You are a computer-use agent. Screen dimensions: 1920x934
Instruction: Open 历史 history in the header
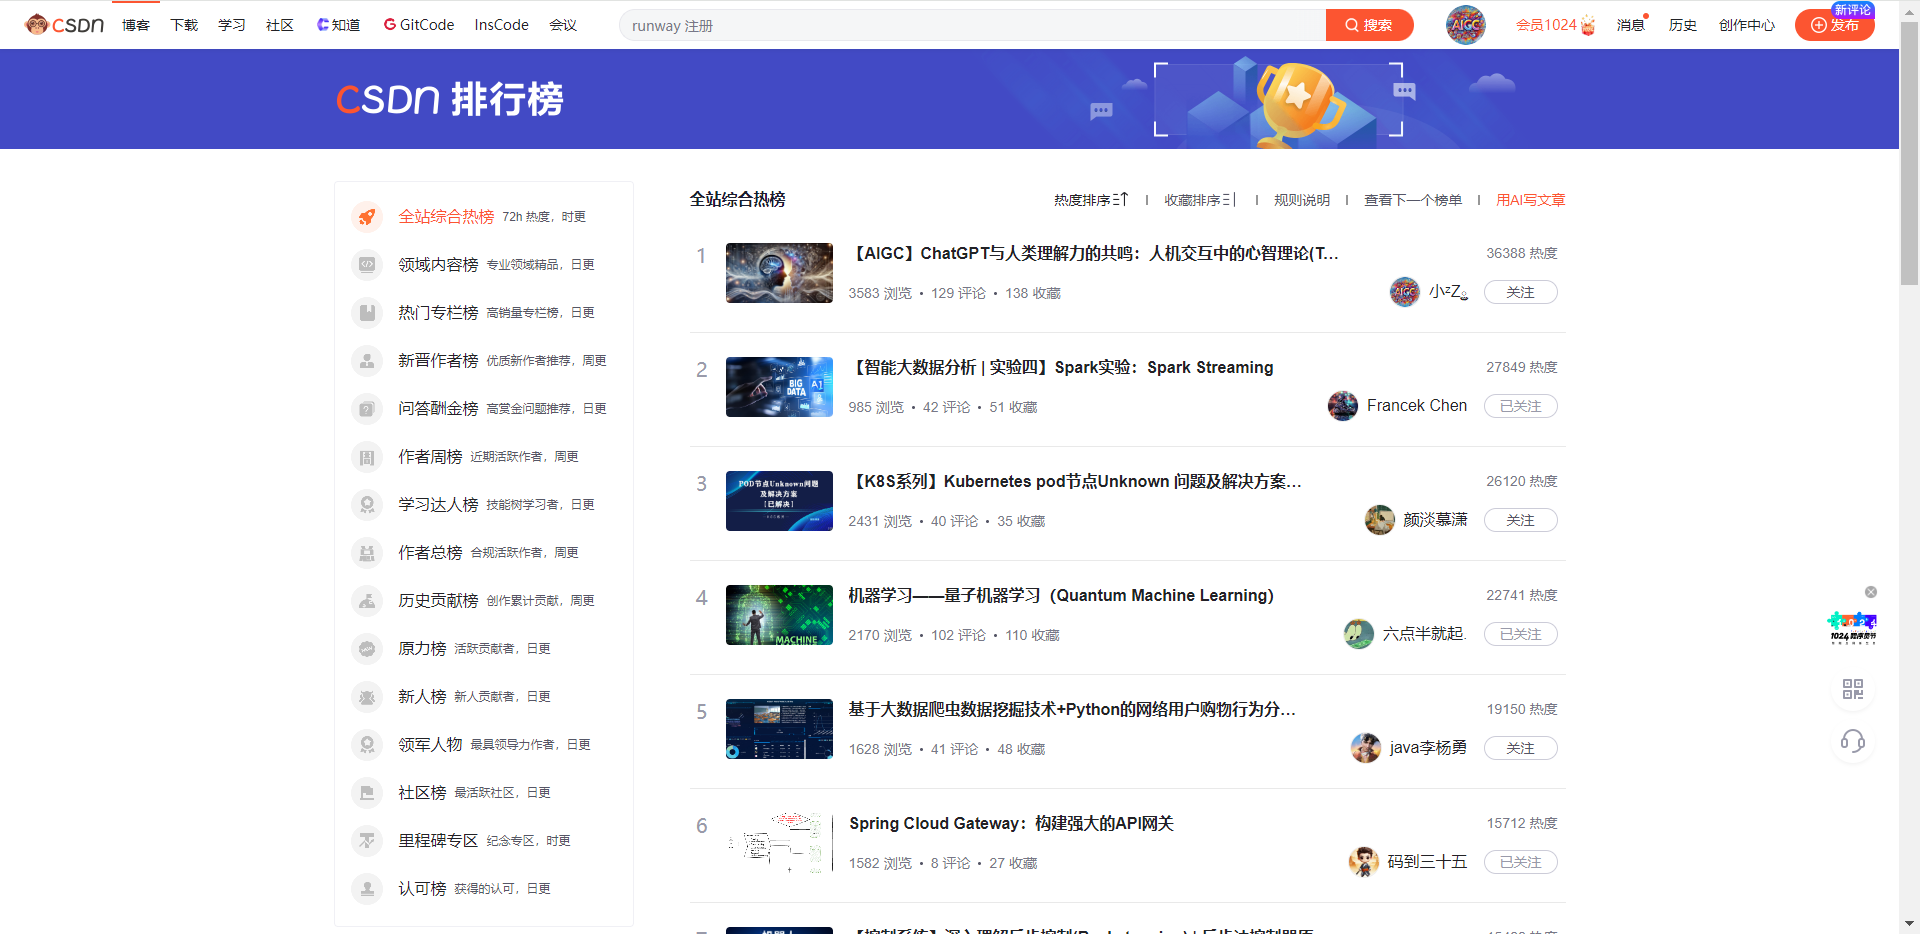(1683, 25)
